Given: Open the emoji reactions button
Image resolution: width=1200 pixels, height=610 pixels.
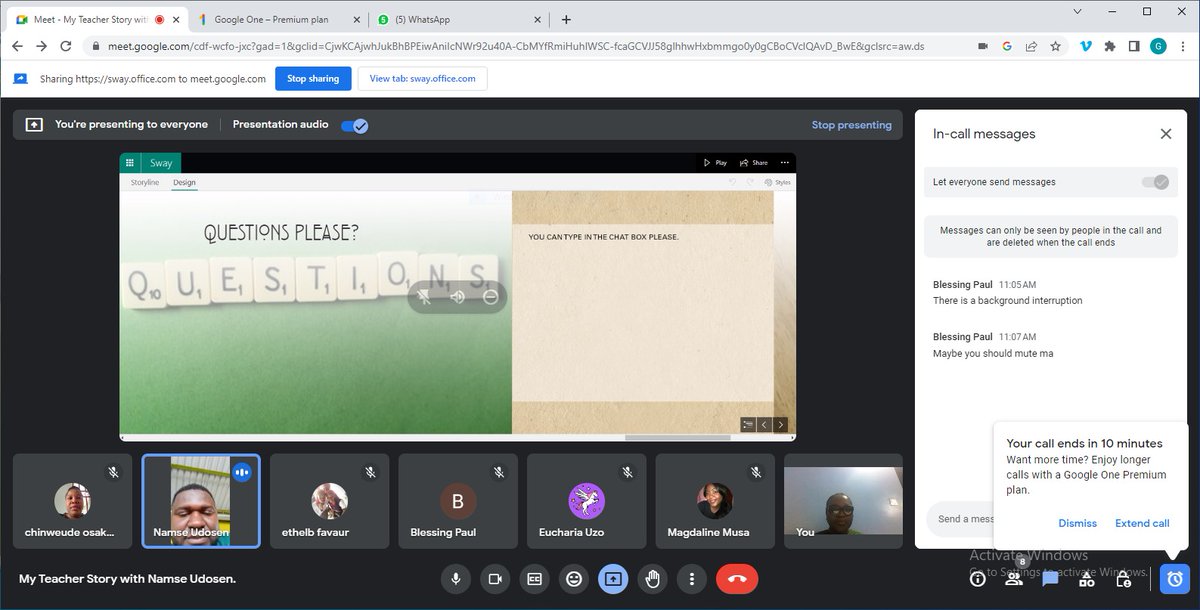Looking at the screenshot, I should pyautogui.click(x=573, y=578).
